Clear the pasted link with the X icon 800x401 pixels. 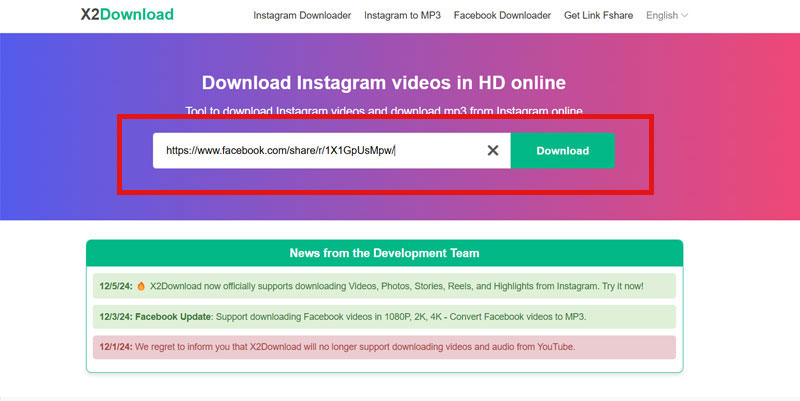tap(493, 151)
